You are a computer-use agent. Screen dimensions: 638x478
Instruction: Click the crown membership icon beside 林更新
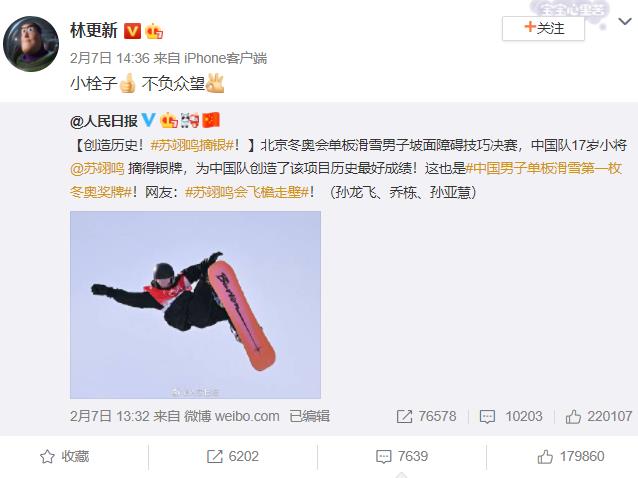(154, 31)
